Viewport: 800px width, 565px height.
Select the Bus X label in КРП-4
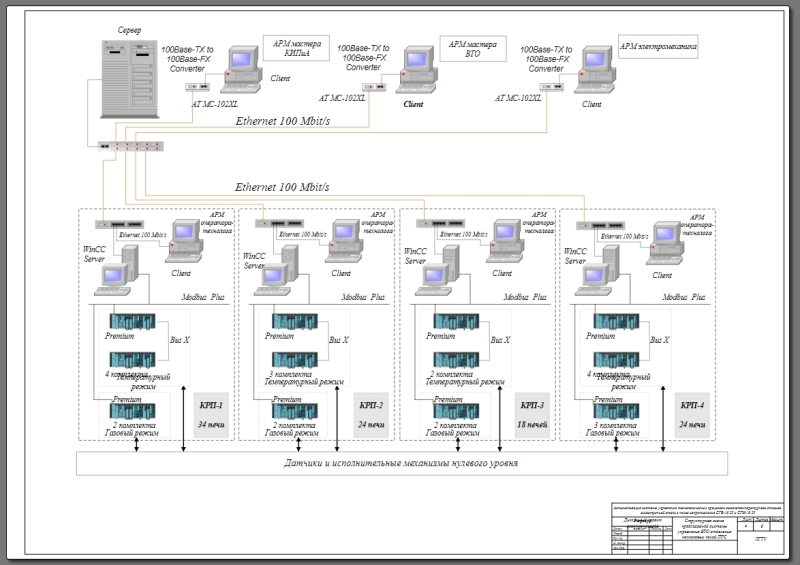(660, 340)
